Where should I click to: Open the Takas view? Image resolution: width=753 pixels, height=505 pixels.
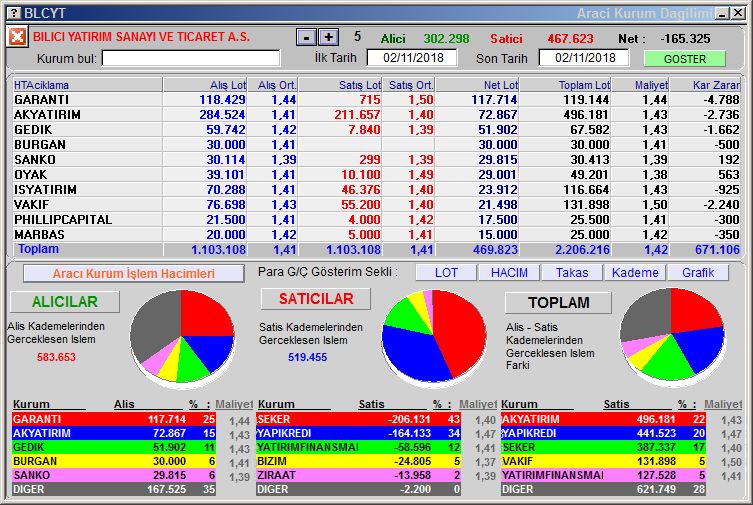tap(572, 273)
